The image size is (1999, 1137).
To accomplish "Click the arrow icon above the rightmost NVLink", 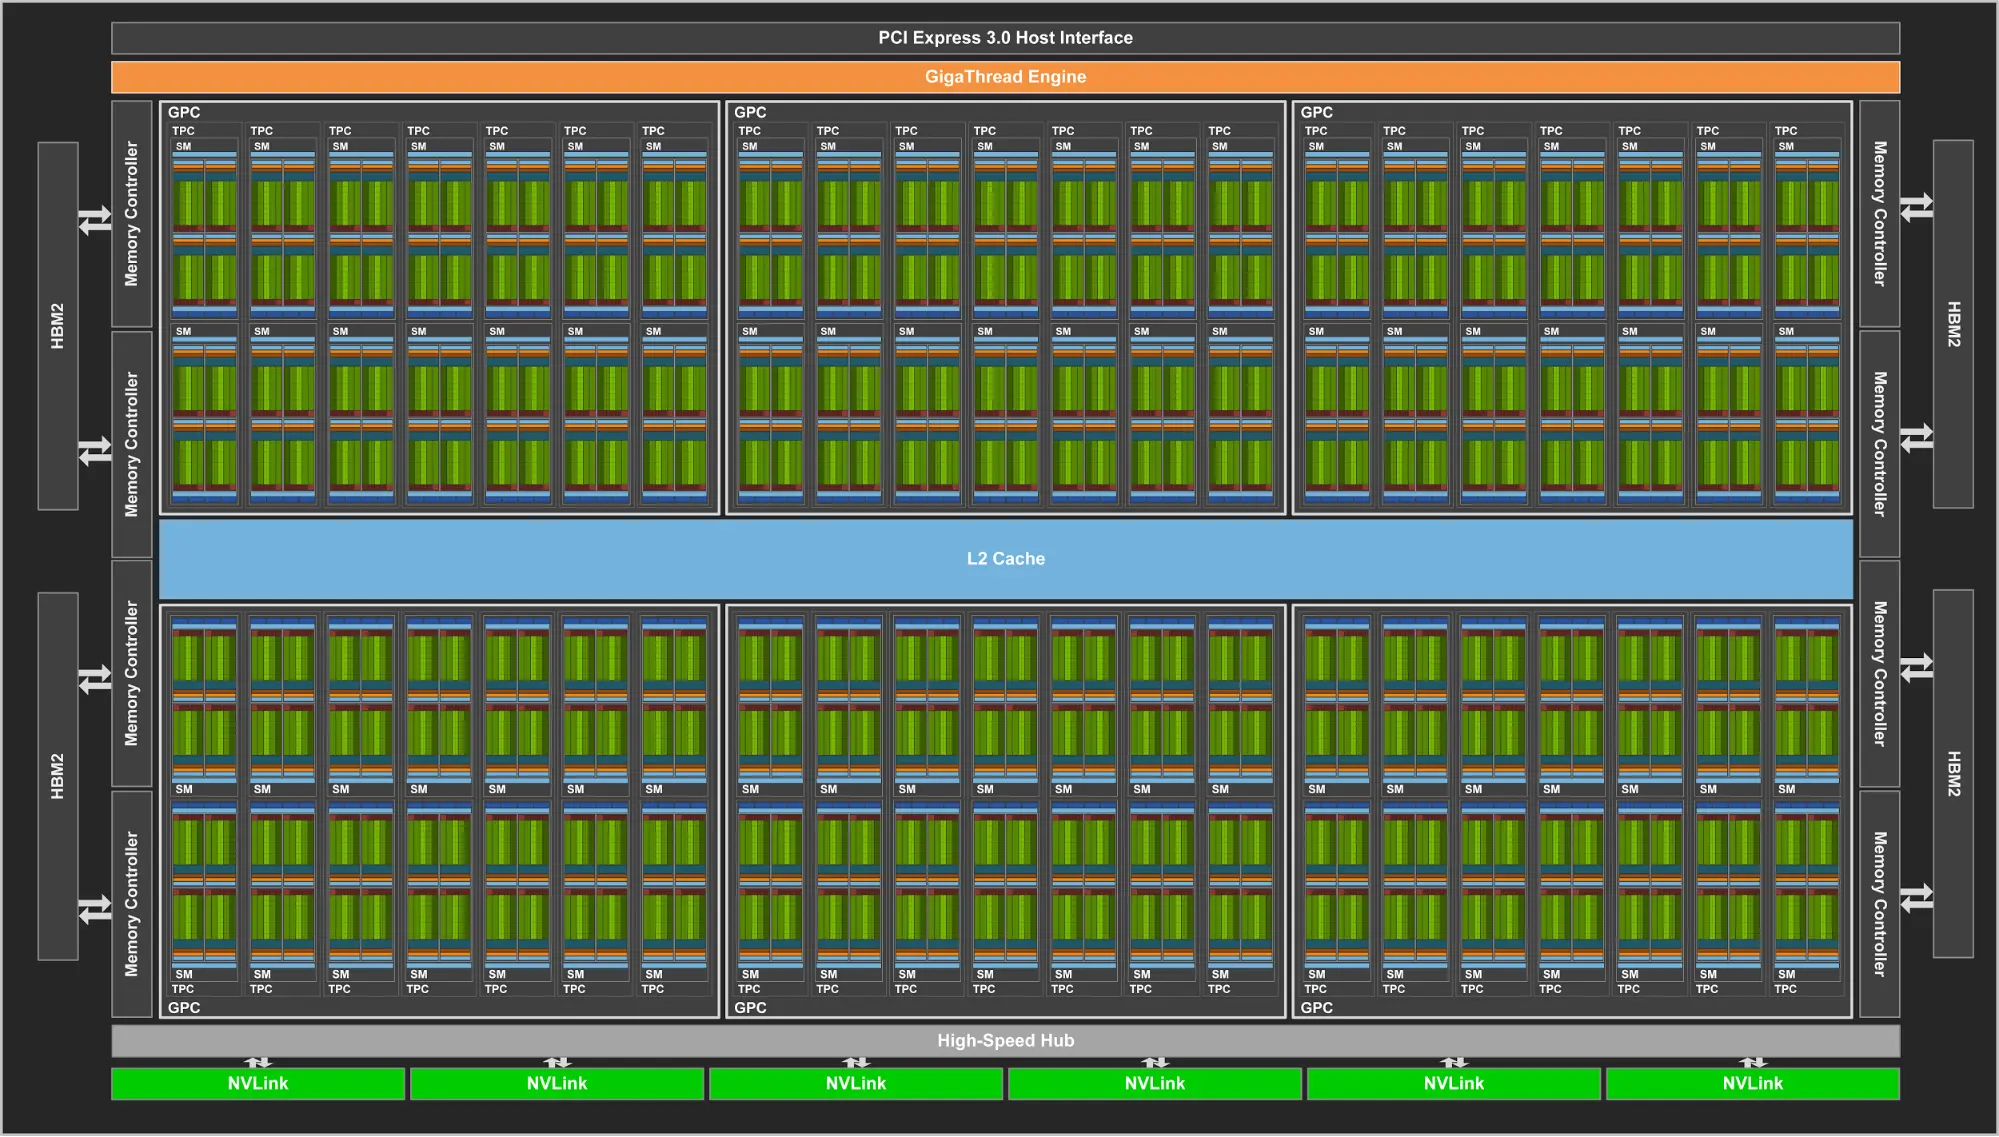I will tap(1752, 1063).
